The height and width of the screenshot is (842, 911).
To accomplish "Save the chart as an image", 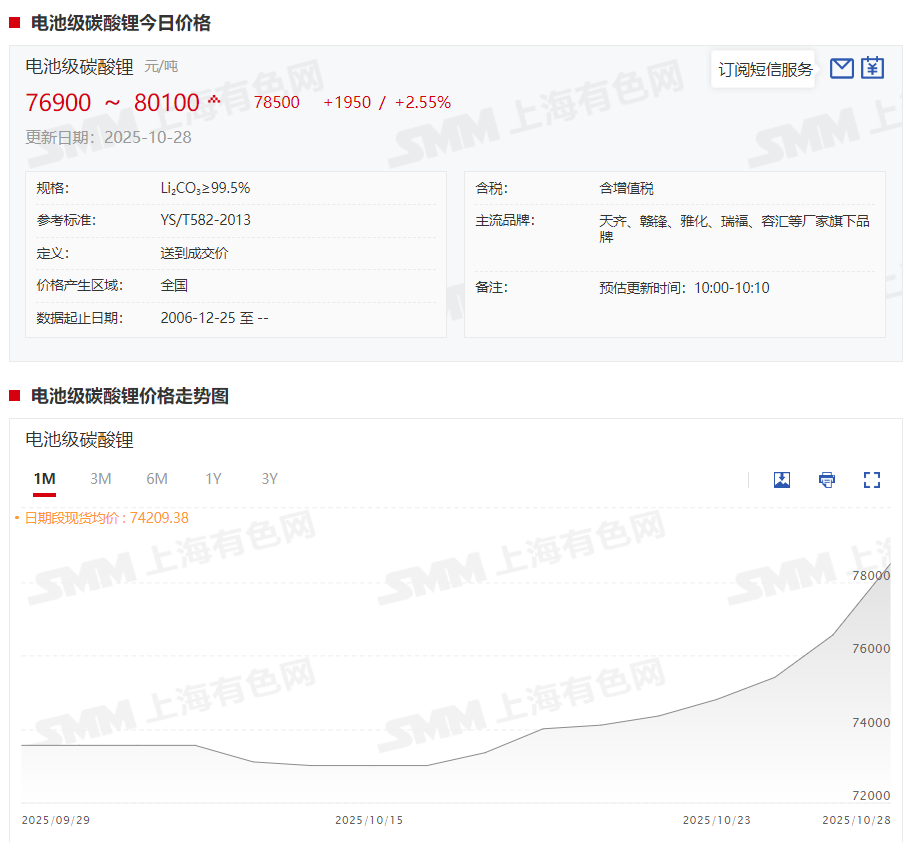I will point(782,480).
